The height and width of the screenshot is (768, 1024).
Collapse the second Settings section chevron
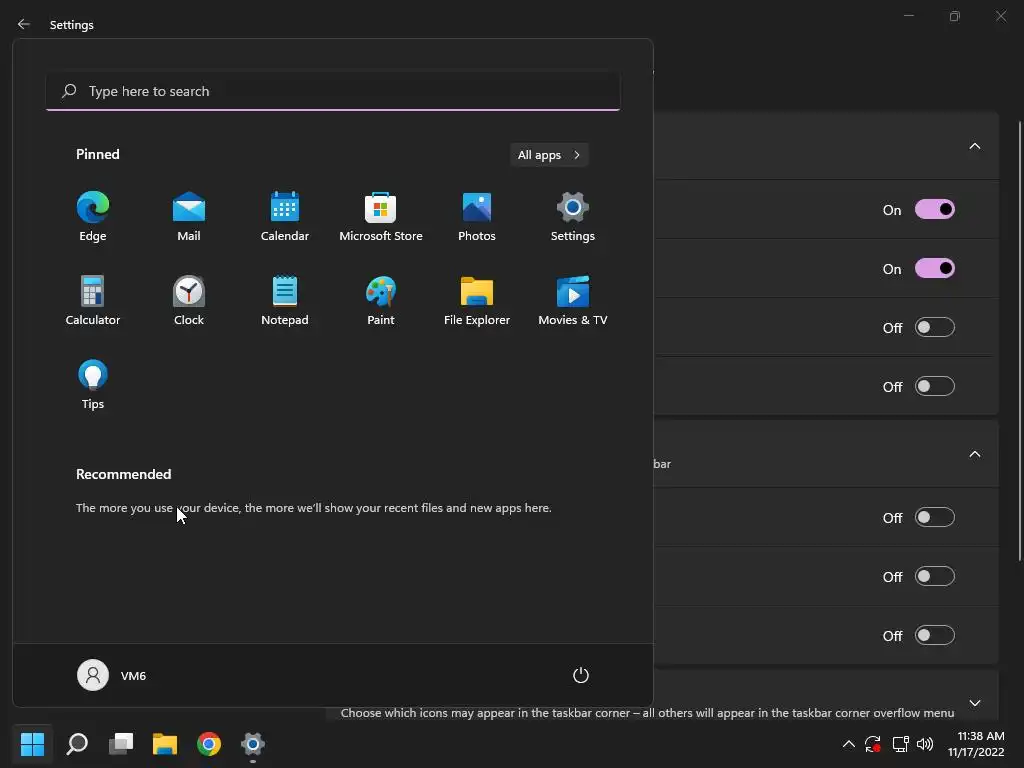coord(974,455)
